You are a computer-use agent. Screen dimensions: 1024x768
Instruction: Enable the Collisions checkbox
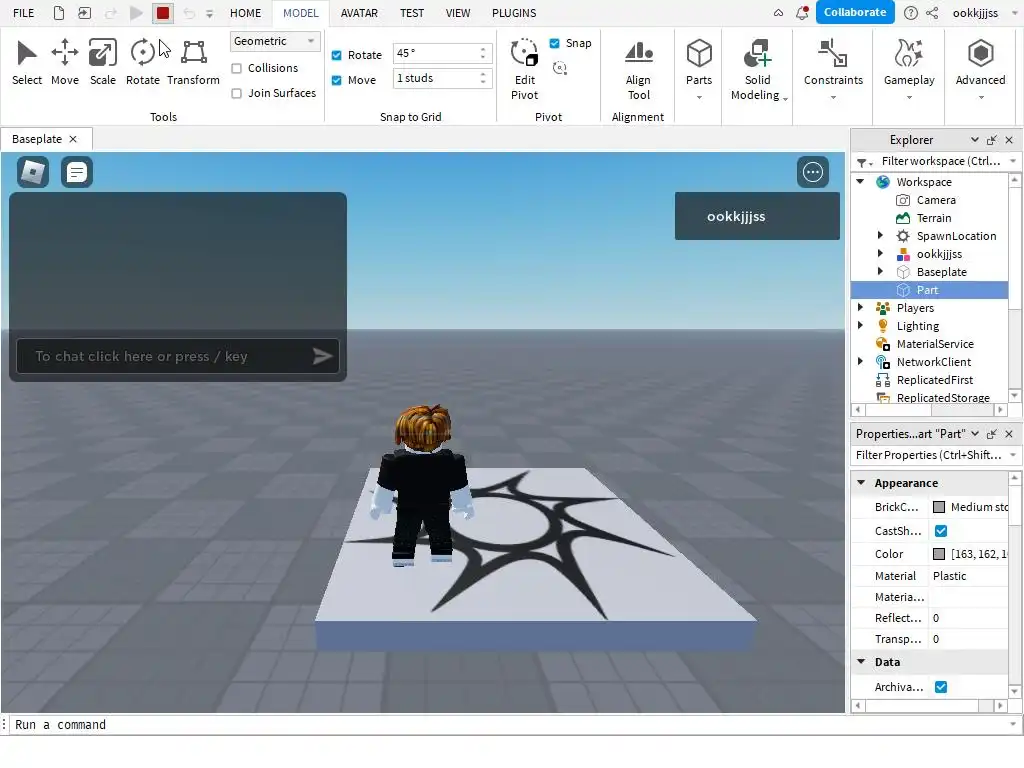(236, 68)
